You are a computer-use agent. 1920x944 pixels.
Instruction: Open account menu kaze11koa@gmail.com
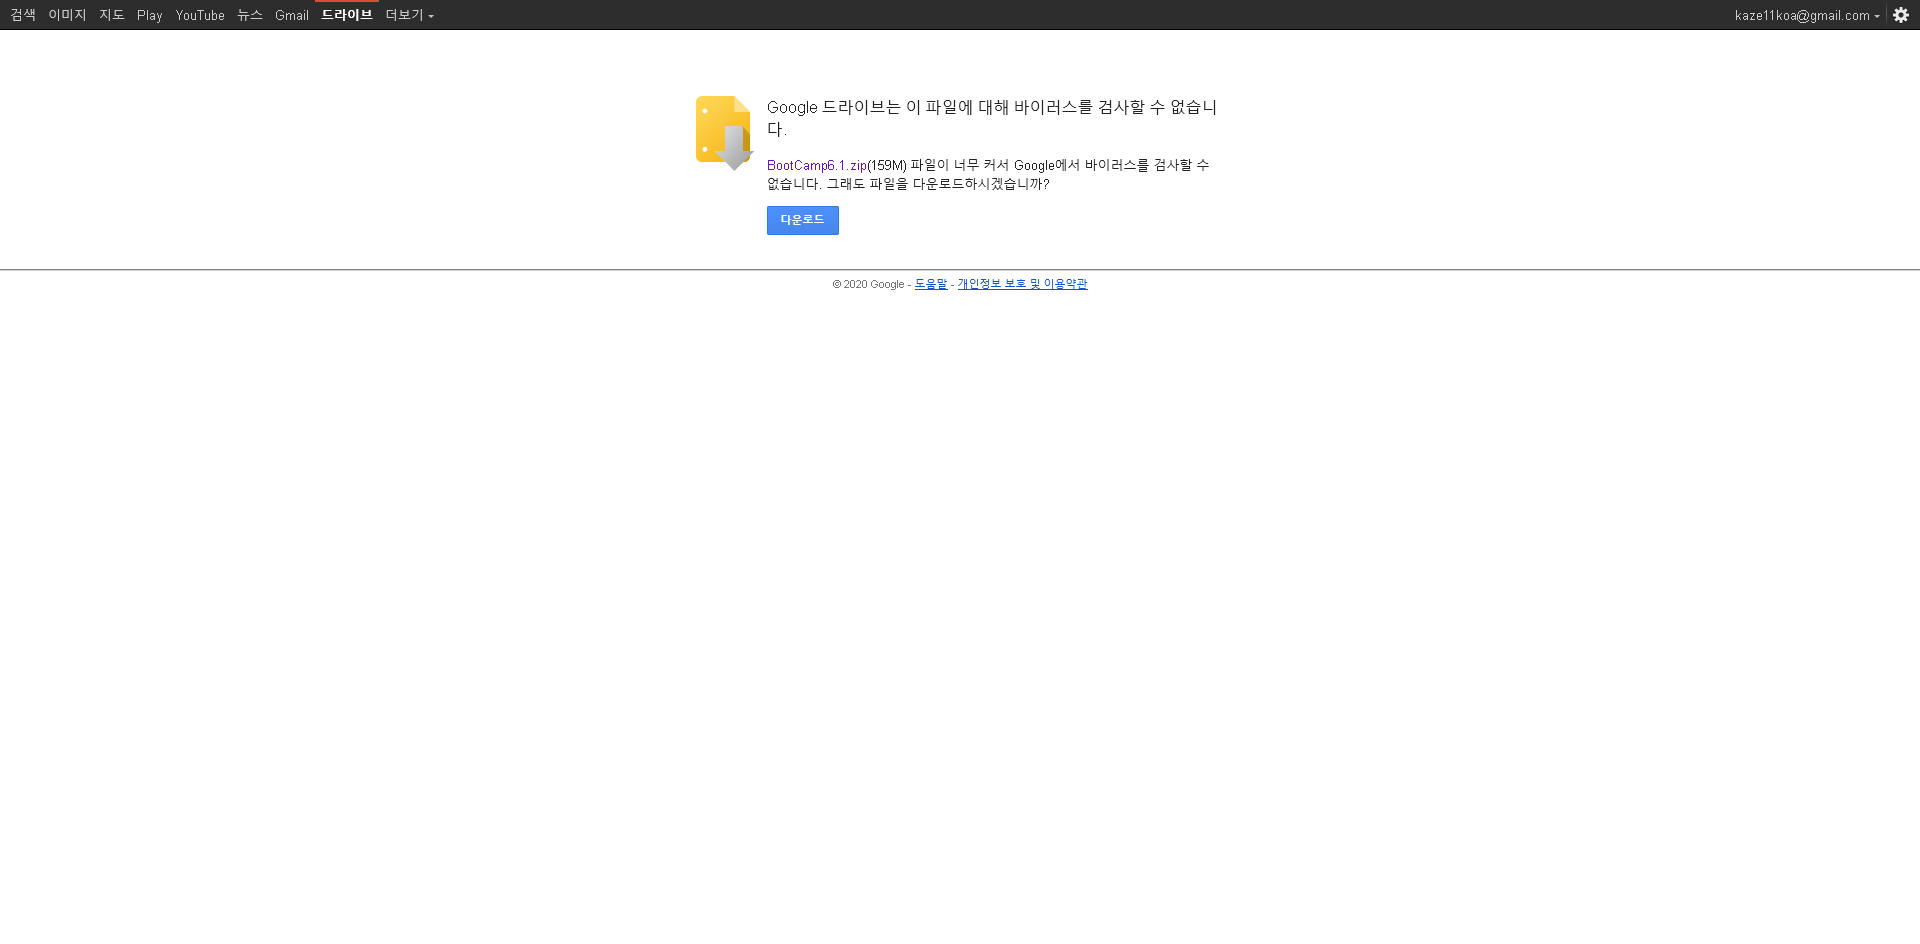[1807, 15]
